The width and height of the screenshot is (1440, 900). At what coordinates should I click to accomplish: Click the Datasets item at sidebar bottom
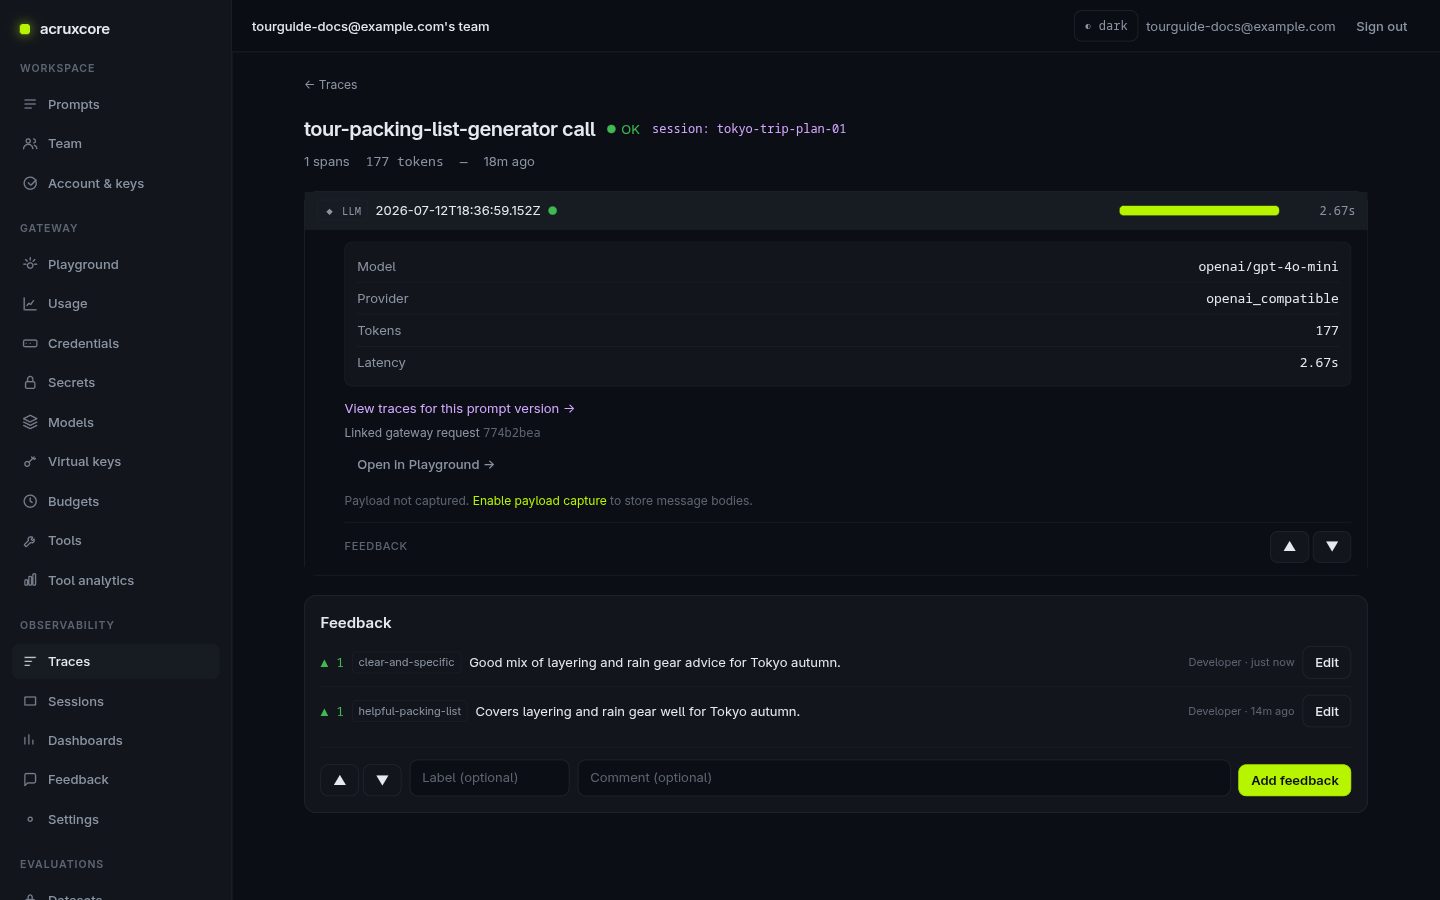(116, 896)
